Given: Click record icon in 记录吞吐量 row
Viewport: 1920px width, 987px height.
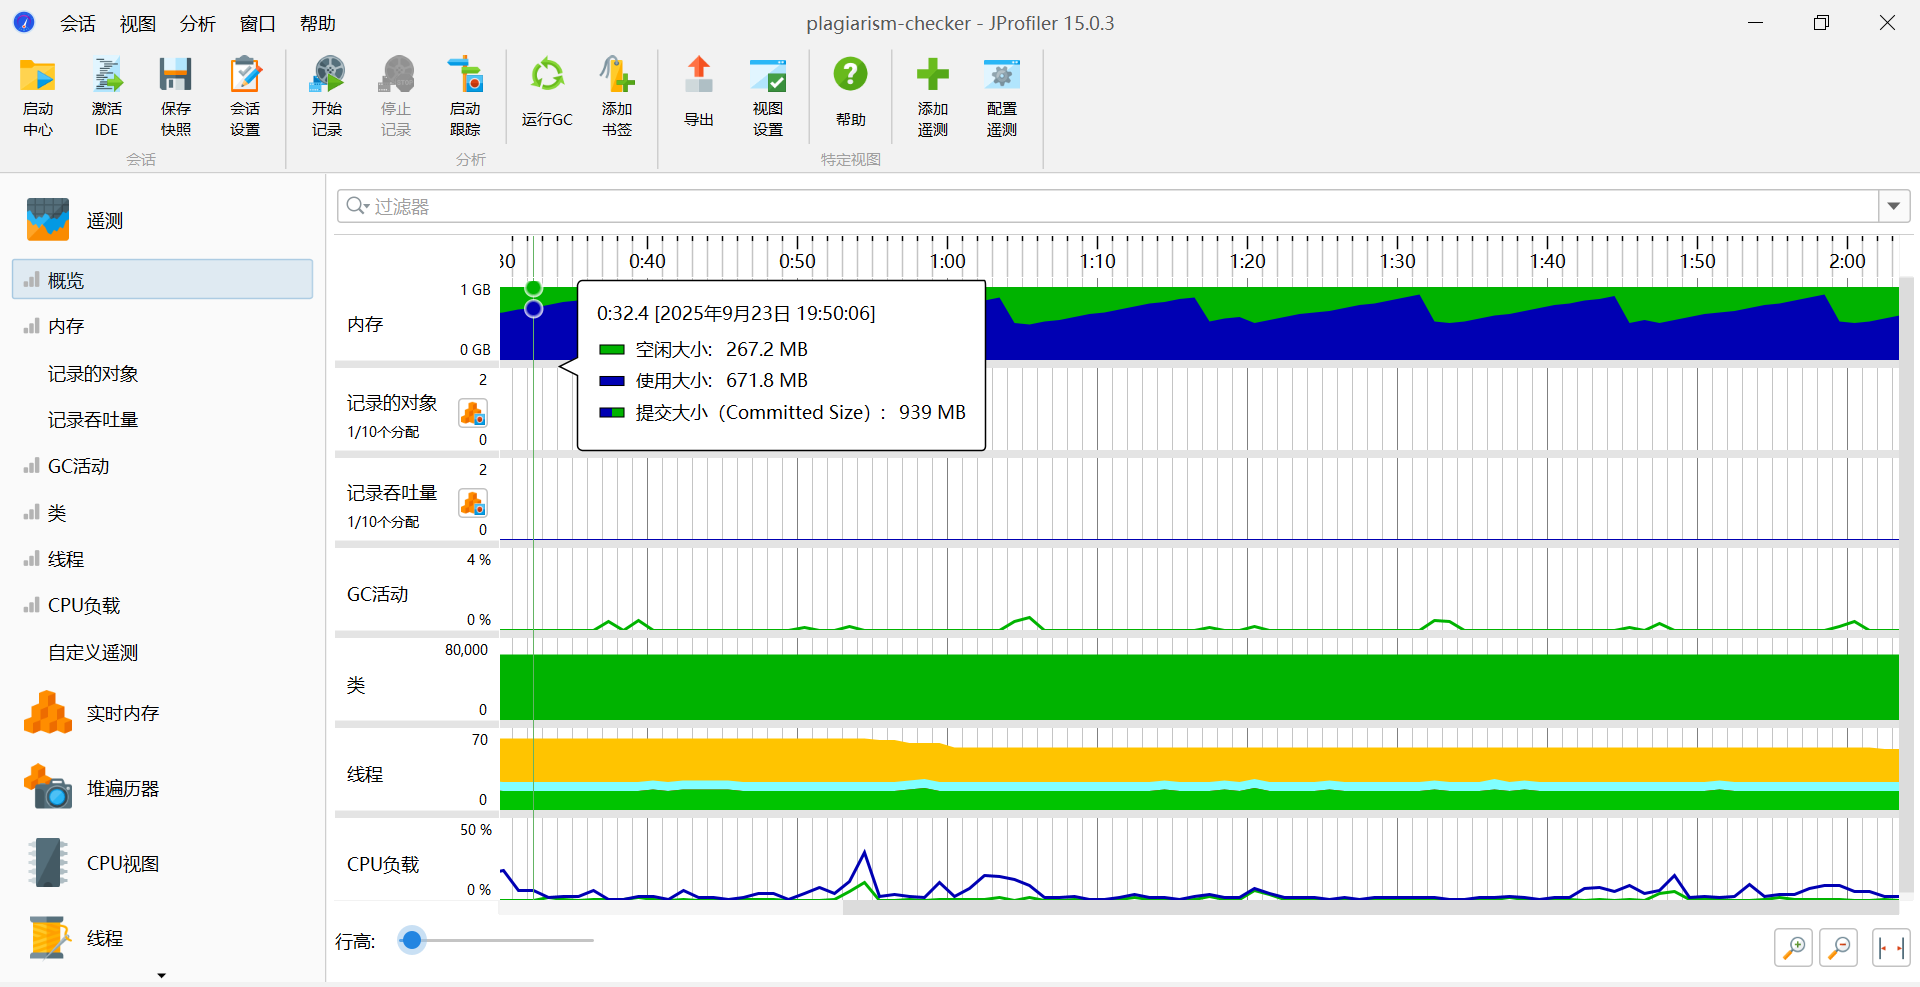Looking at the screenshot, I should [x=473, y=503].
